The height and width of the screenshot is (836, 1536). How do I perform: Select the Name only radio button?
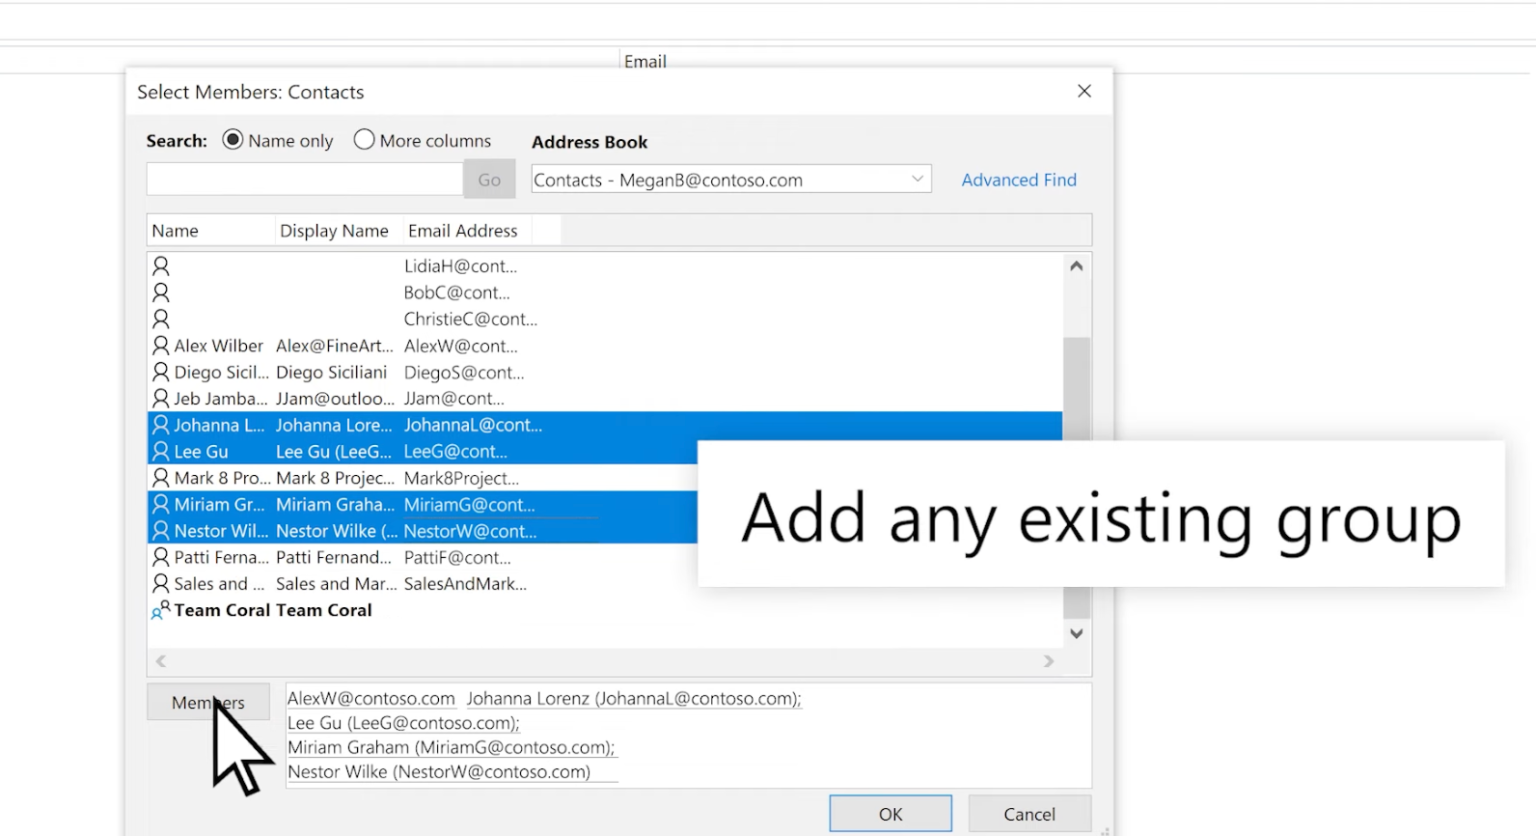[232, 140]
